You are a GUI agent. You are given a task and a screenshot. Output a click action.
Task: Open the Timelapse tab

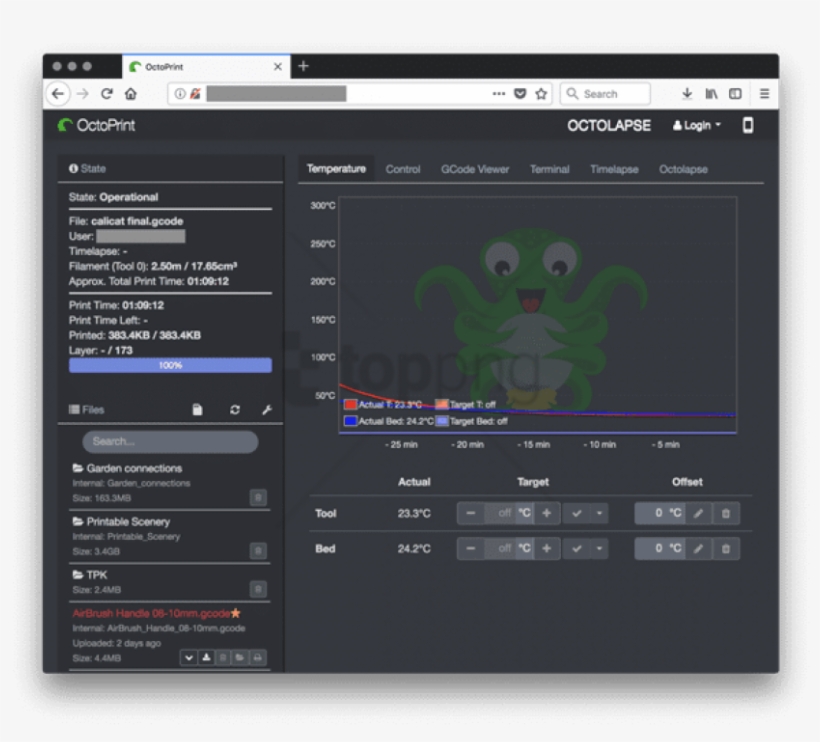[x=614, y=169]
